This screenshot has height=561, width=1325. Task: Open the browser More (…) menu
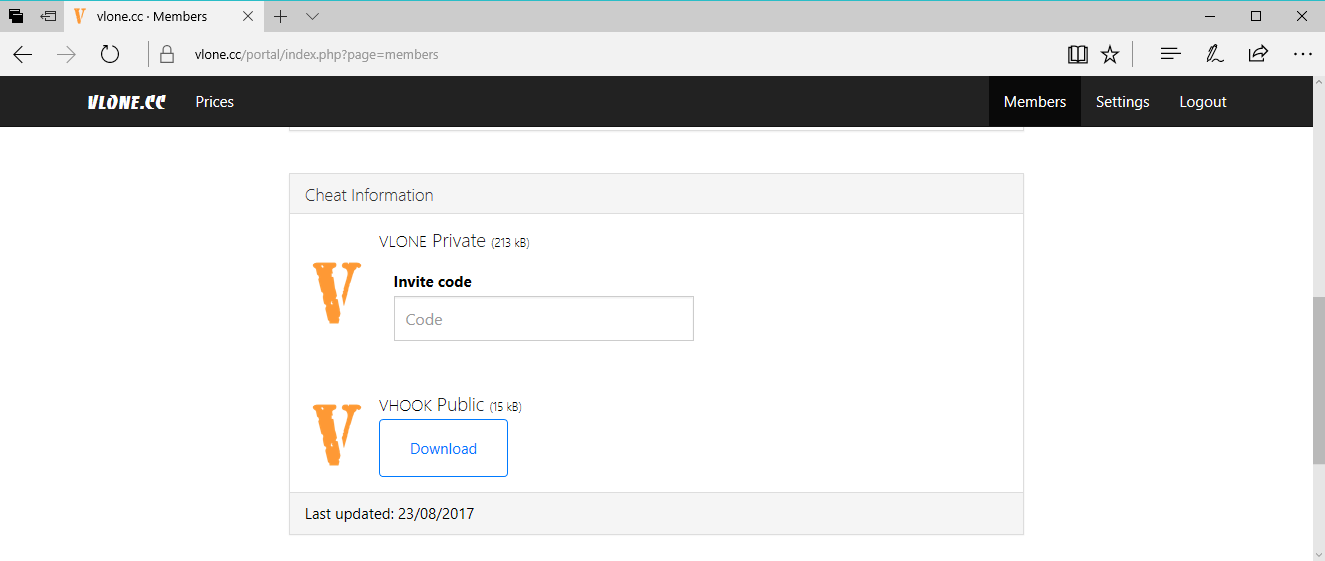[1302, 55]
